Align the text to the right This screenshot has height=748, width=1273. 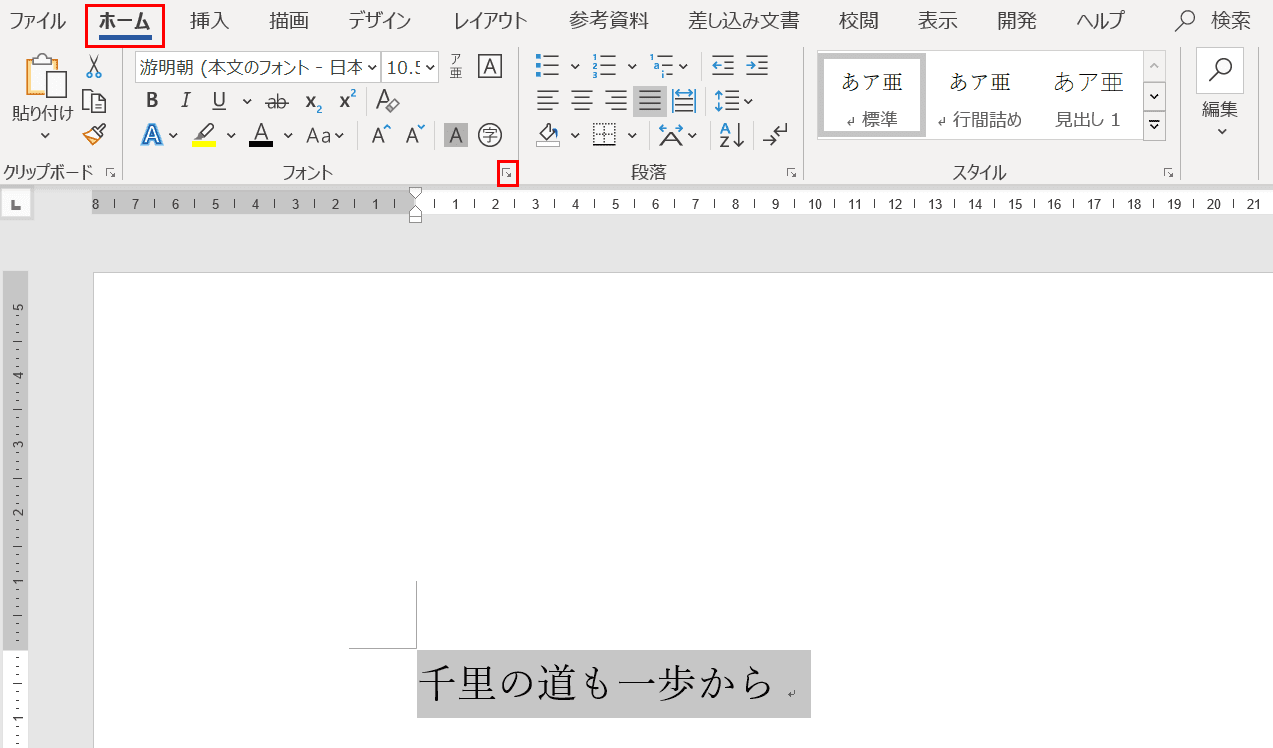(x=616, y=101)
